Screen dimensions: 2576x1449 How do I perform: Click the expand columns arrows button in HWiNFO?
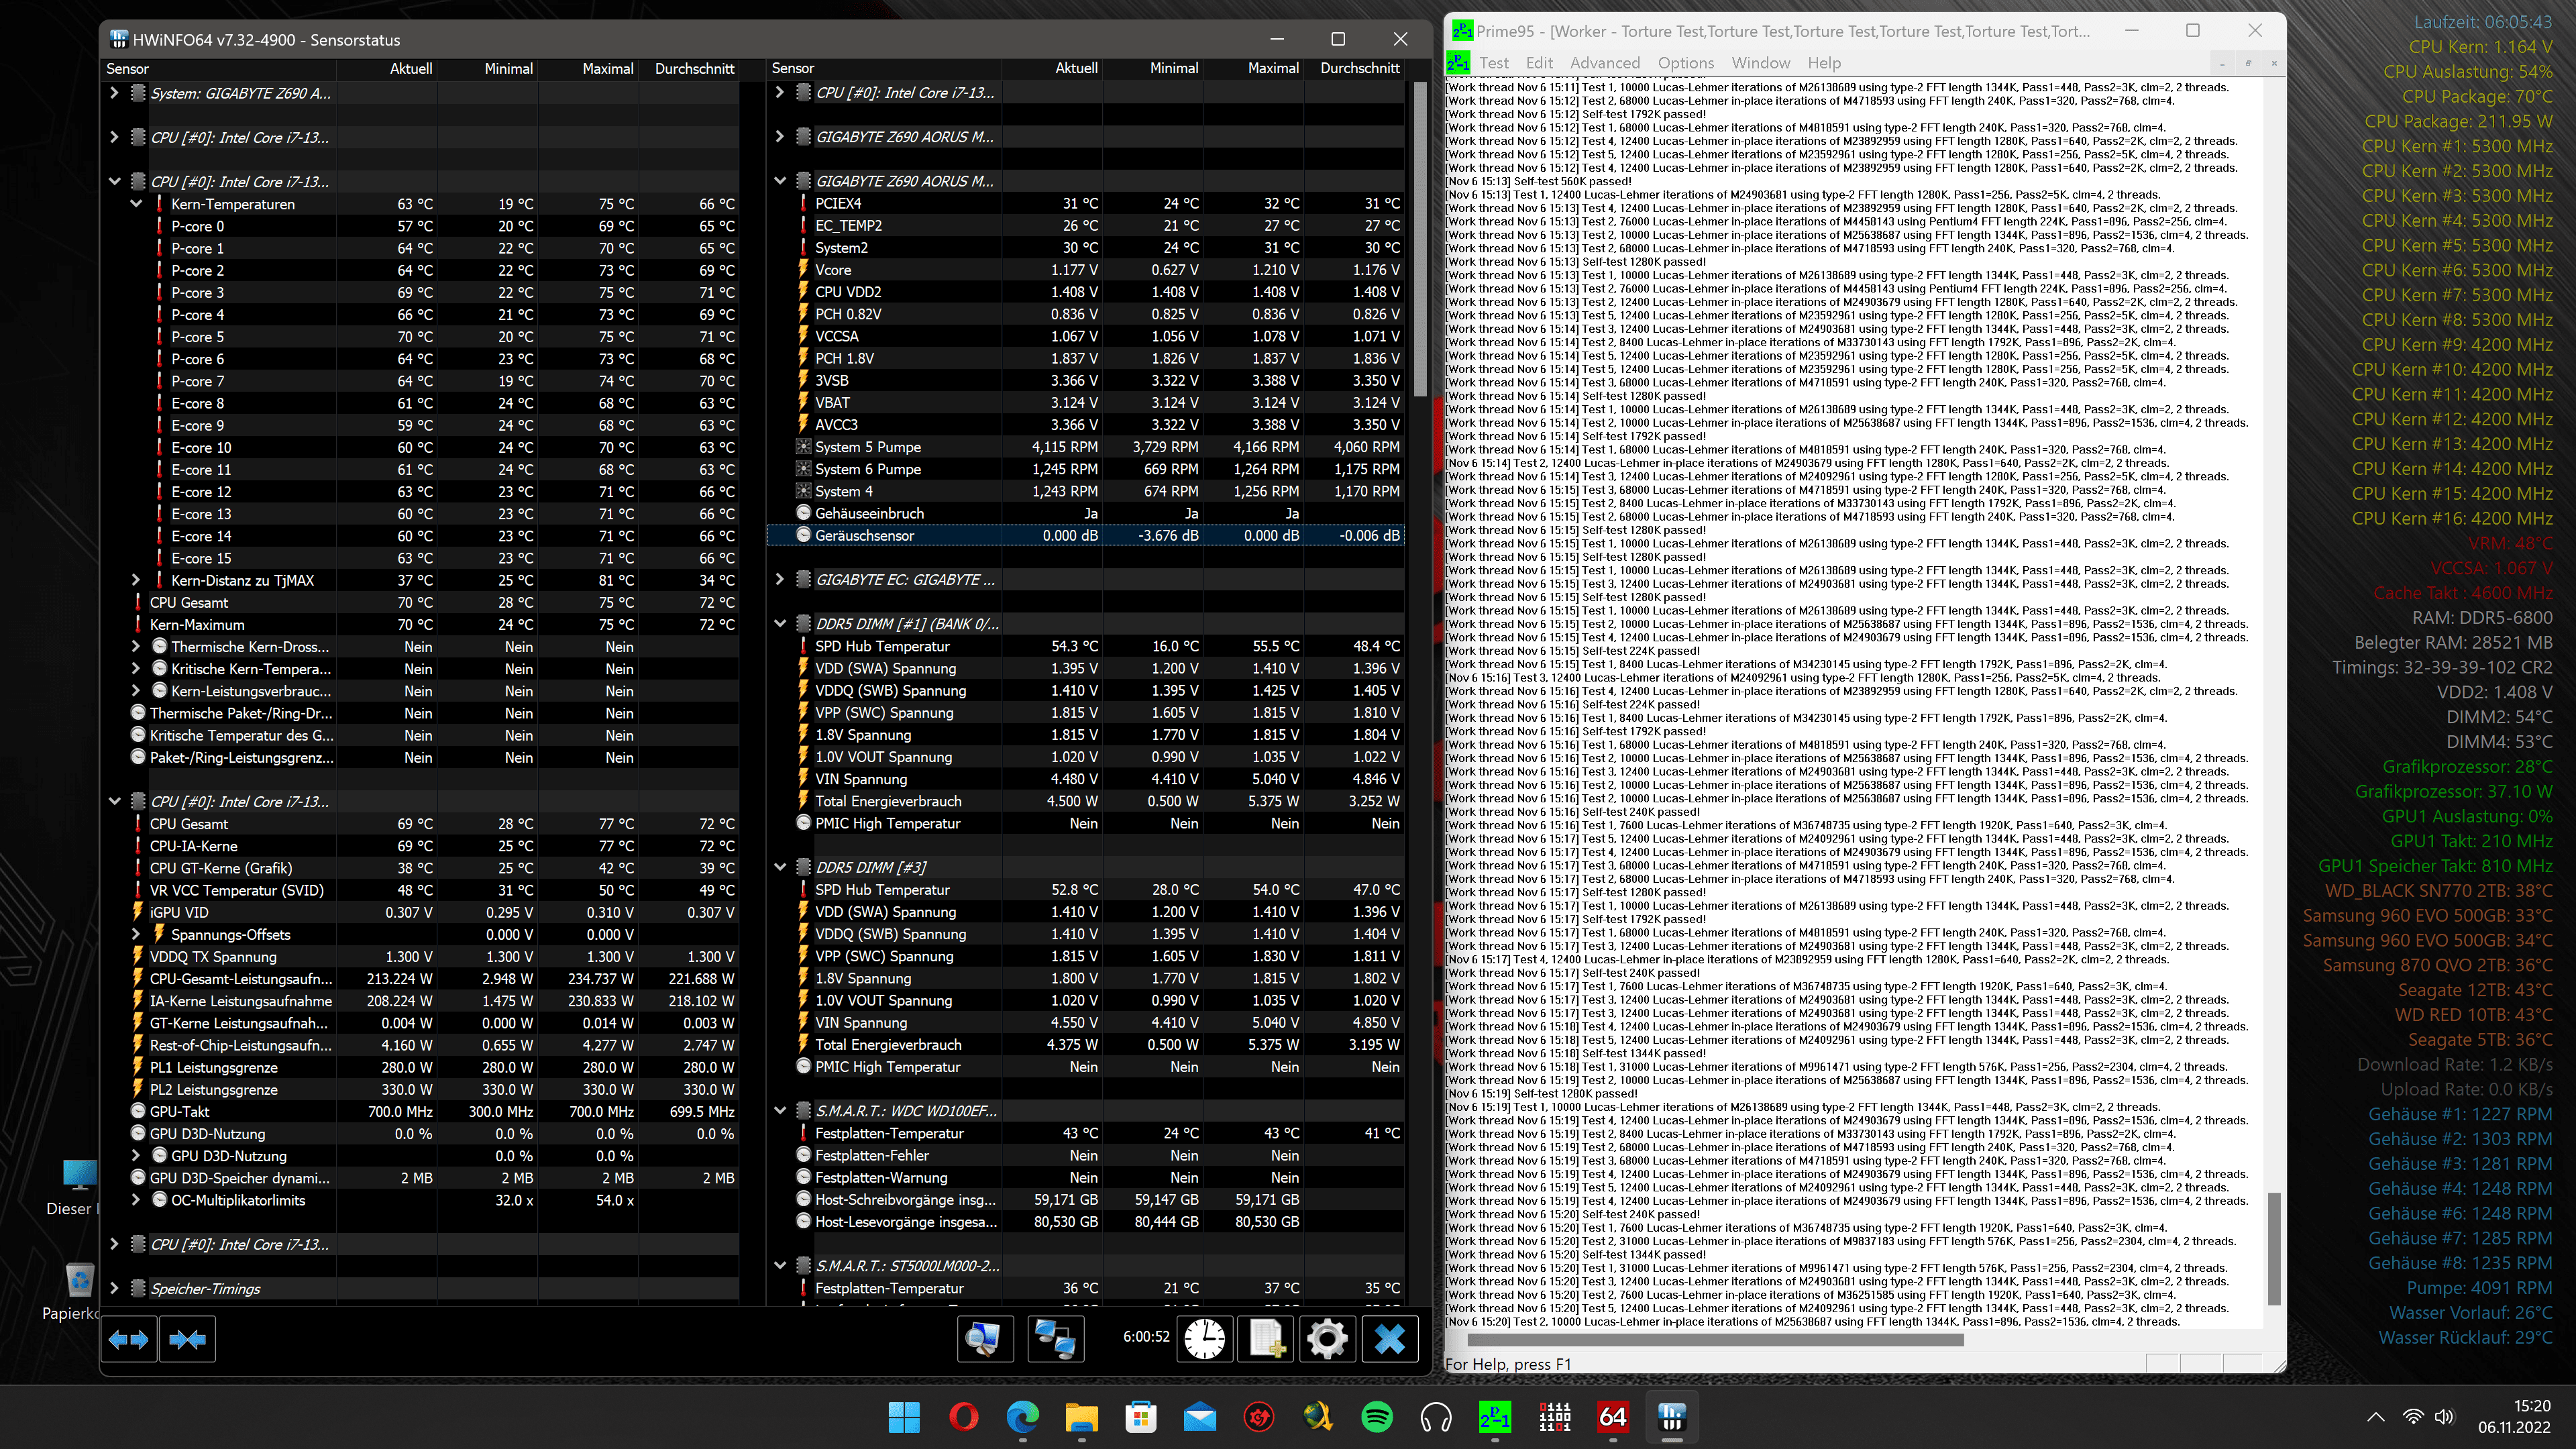[128, 1338]
